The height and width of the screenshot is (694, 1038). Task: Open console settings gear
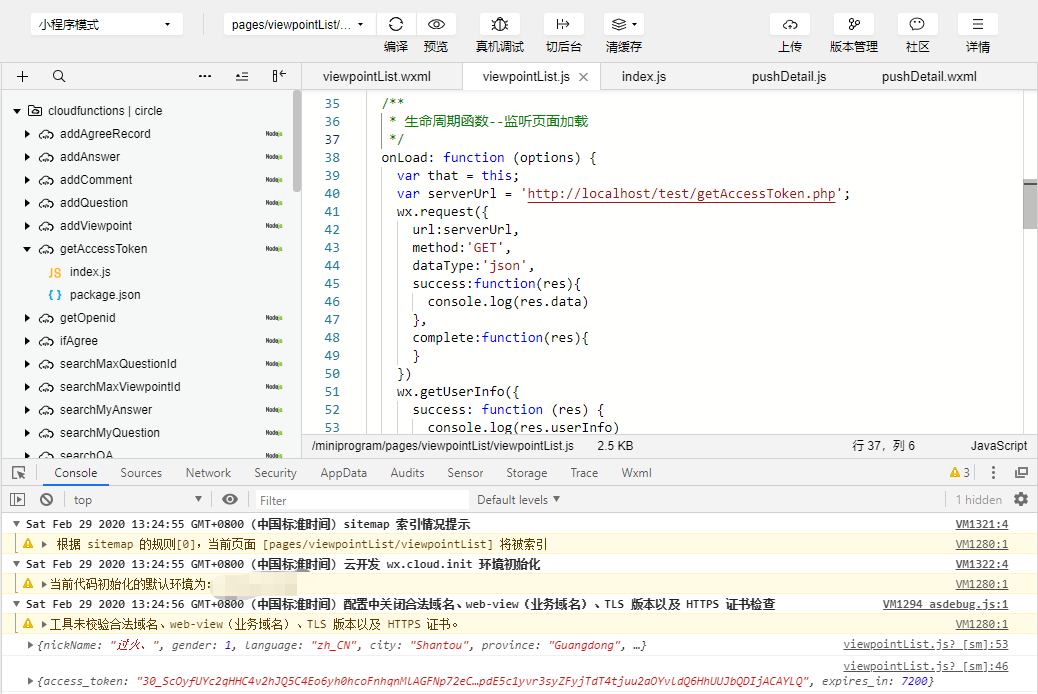click(x=1021, y=499)
